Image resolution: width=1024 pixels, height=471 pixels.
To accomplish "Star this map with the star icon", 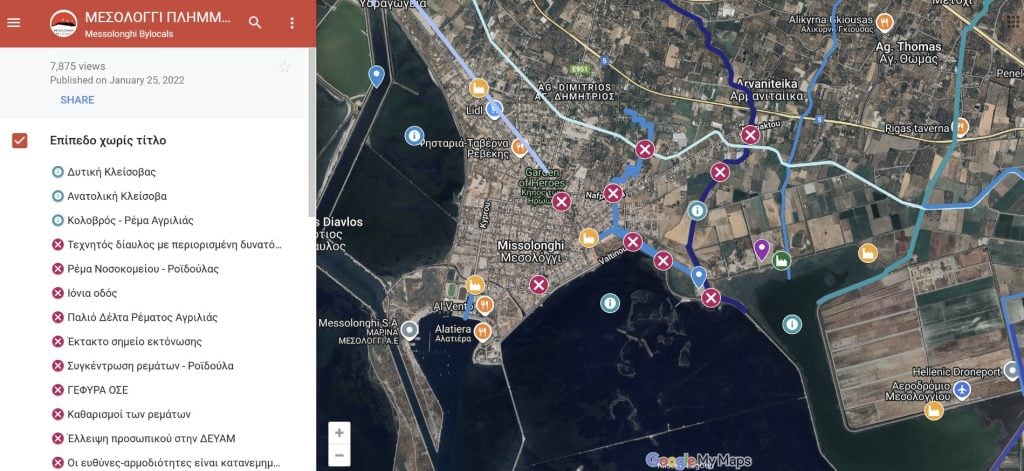I will (284, 67).
